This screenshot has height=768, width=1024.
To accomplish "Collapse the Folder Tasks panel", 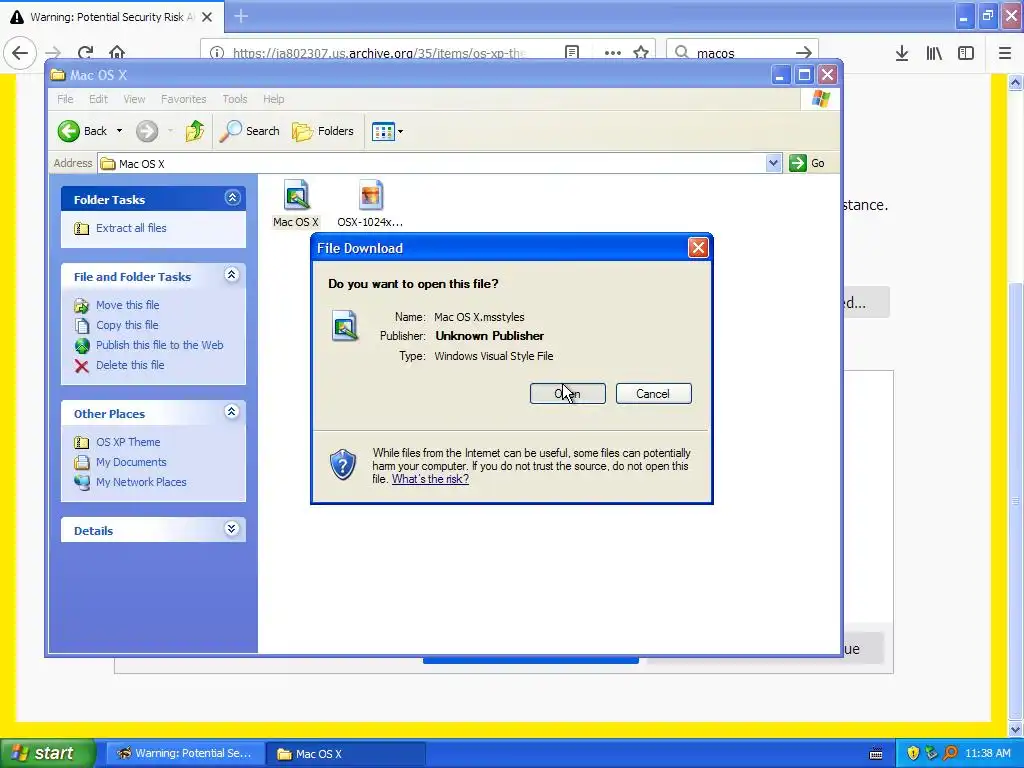I will (232, 198).
